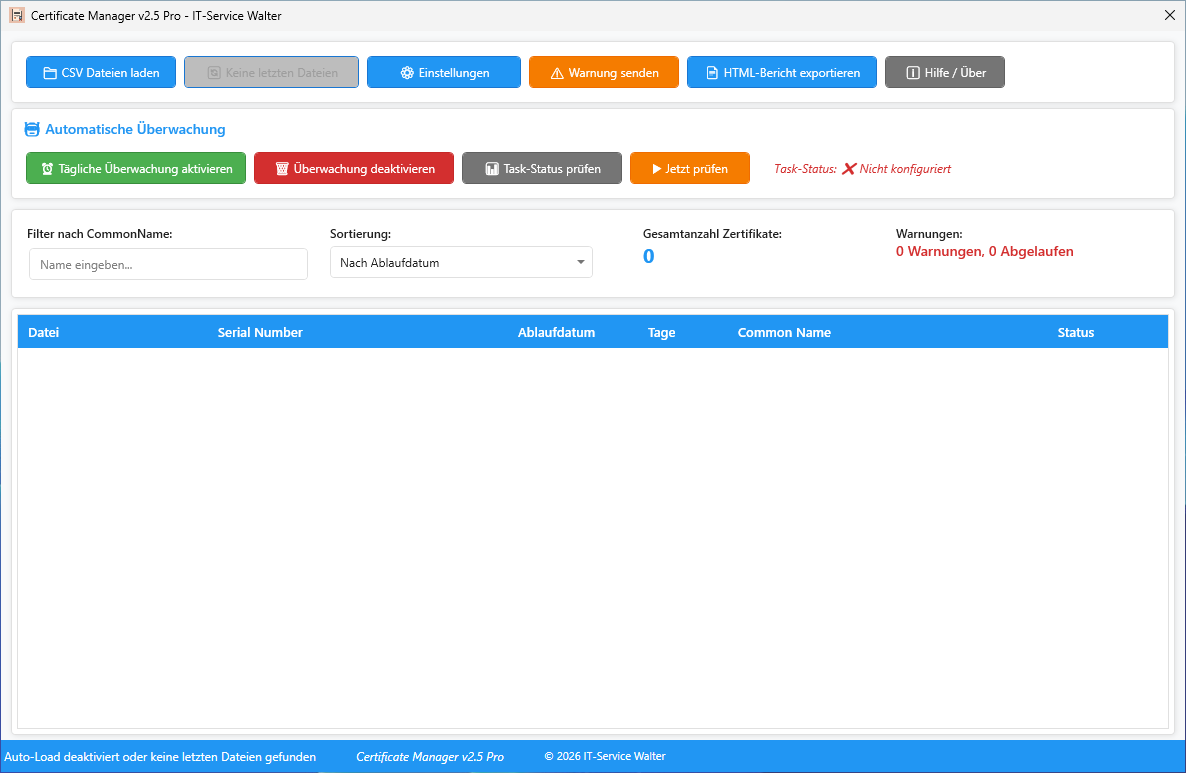Click the warning triangle icon on Warnung senden
Screen dimensions: 1186x773
[557, 73]
